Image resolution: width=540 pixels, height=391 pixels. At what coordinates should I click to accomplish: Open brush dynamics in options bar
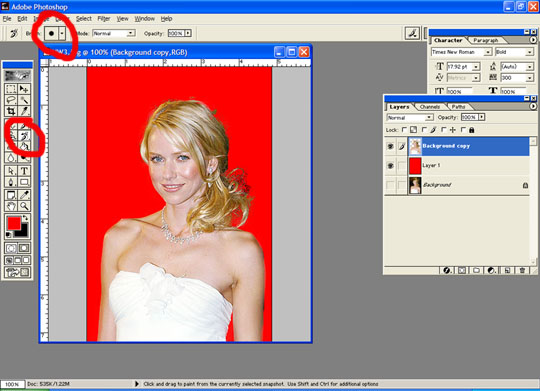pos(412,33)
